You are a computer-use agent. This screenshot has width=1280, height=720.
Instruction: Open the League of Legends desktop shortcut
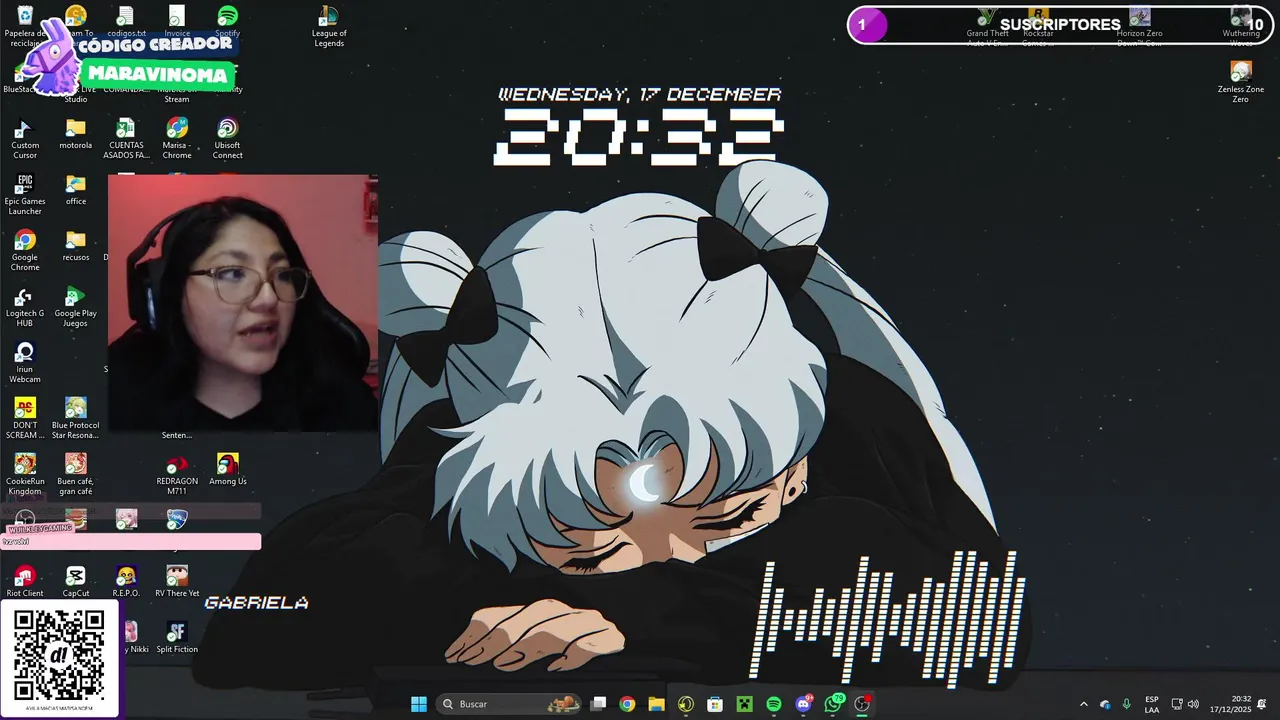[x=329, y=26]
